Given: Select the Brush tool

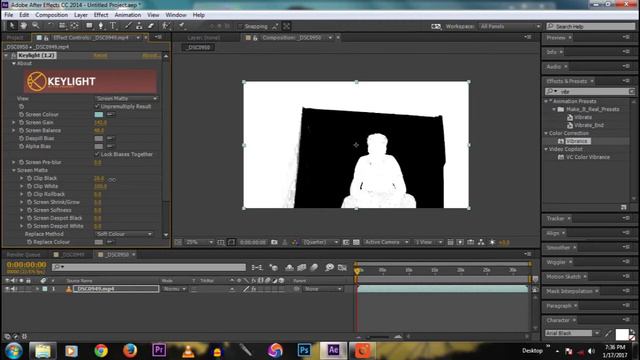Looking at the screenshot, I should coord(128,26).
